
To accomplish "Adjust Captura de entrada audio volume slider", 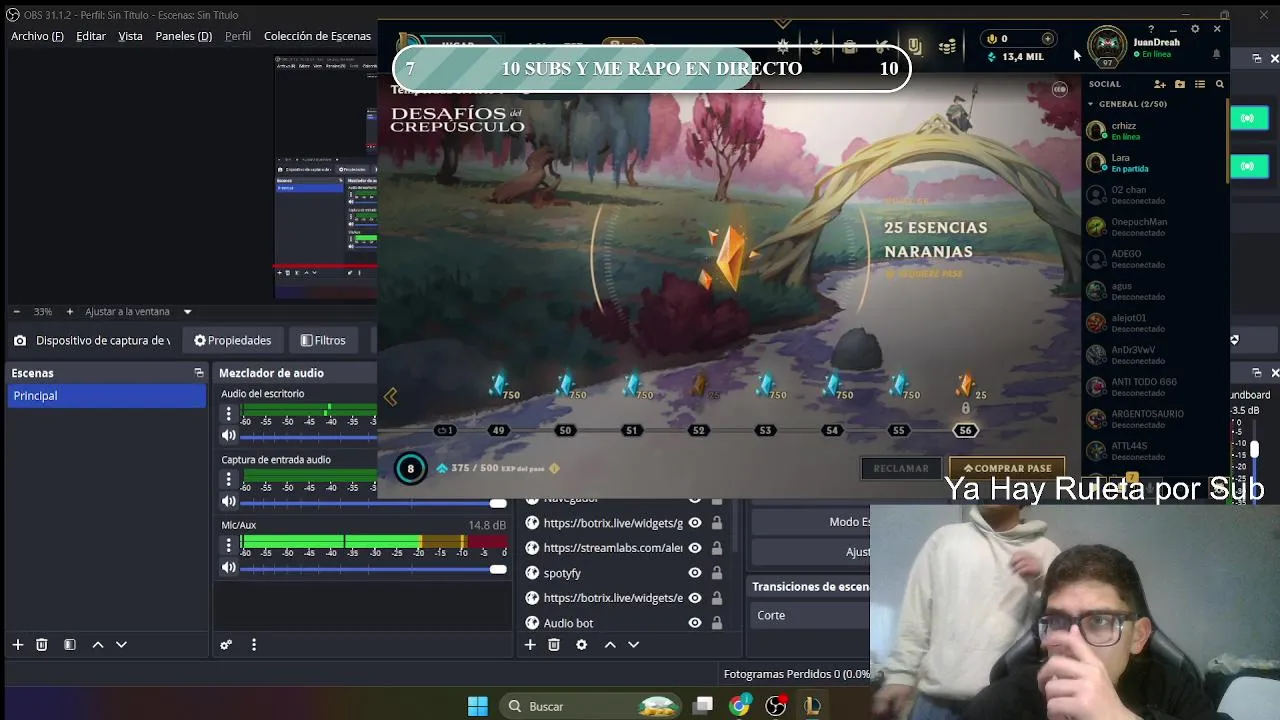I will pos(373,503).
